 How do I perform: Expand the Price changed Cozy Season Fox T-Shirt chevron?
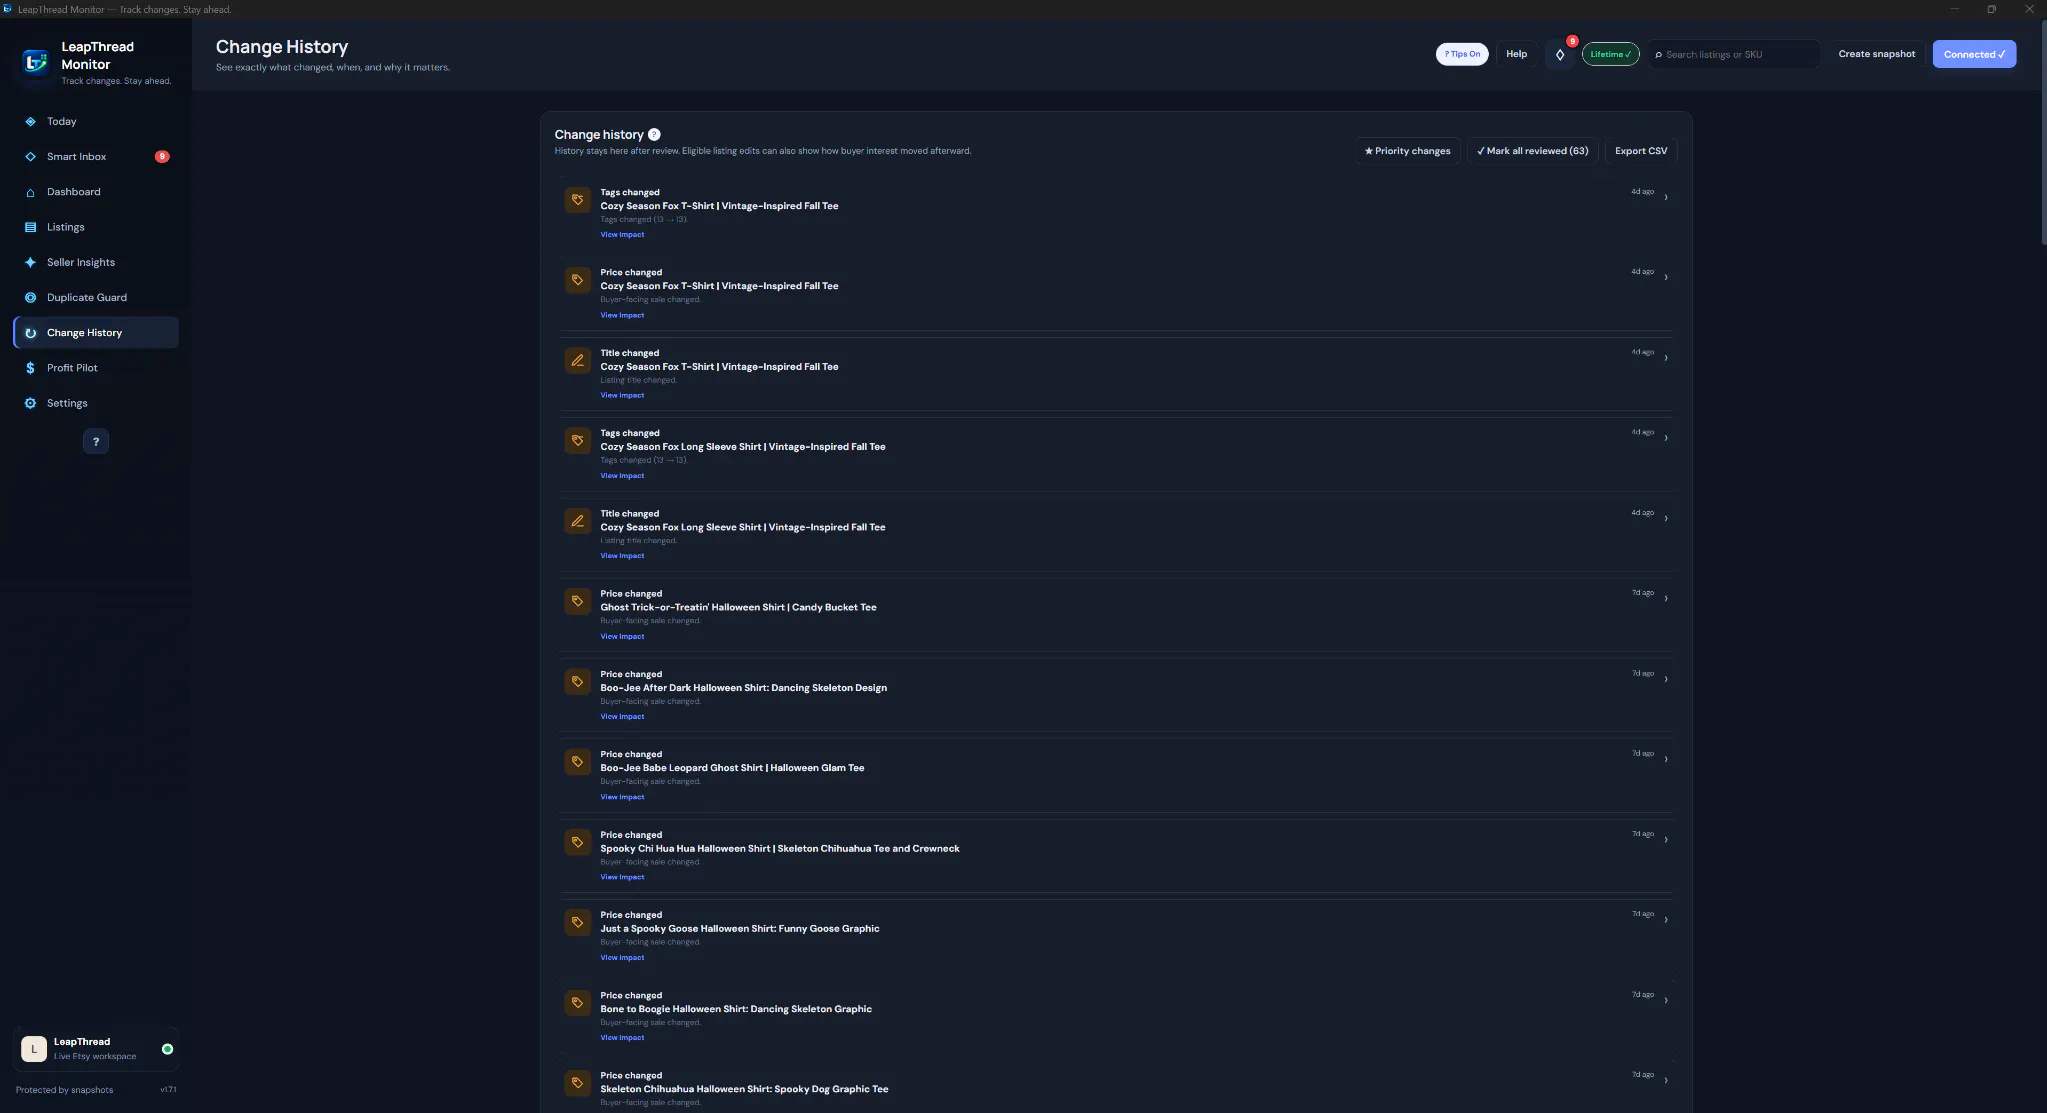click(x=1665, y=278)
